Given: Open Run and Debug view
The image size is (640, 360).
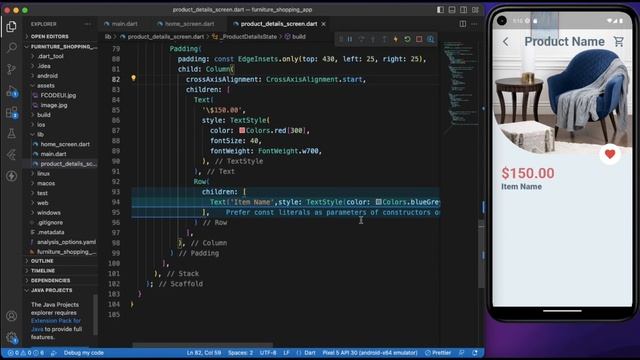Looking at the screenshot, I should (11, 91).
